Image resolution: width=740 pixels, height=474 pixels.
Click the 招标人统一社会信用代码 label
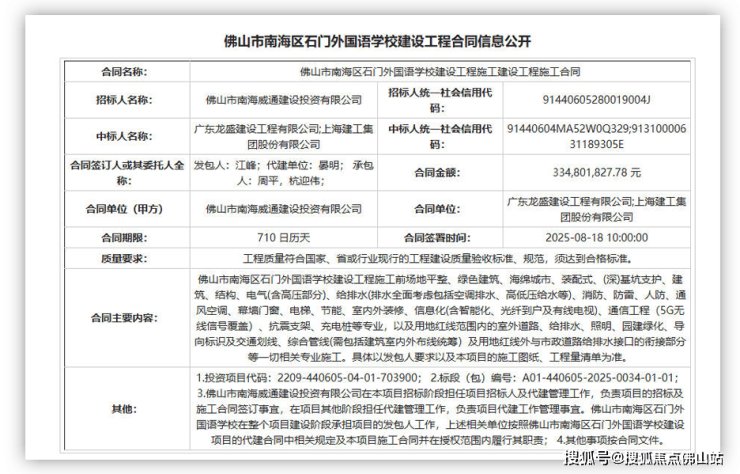pos(439,100)
